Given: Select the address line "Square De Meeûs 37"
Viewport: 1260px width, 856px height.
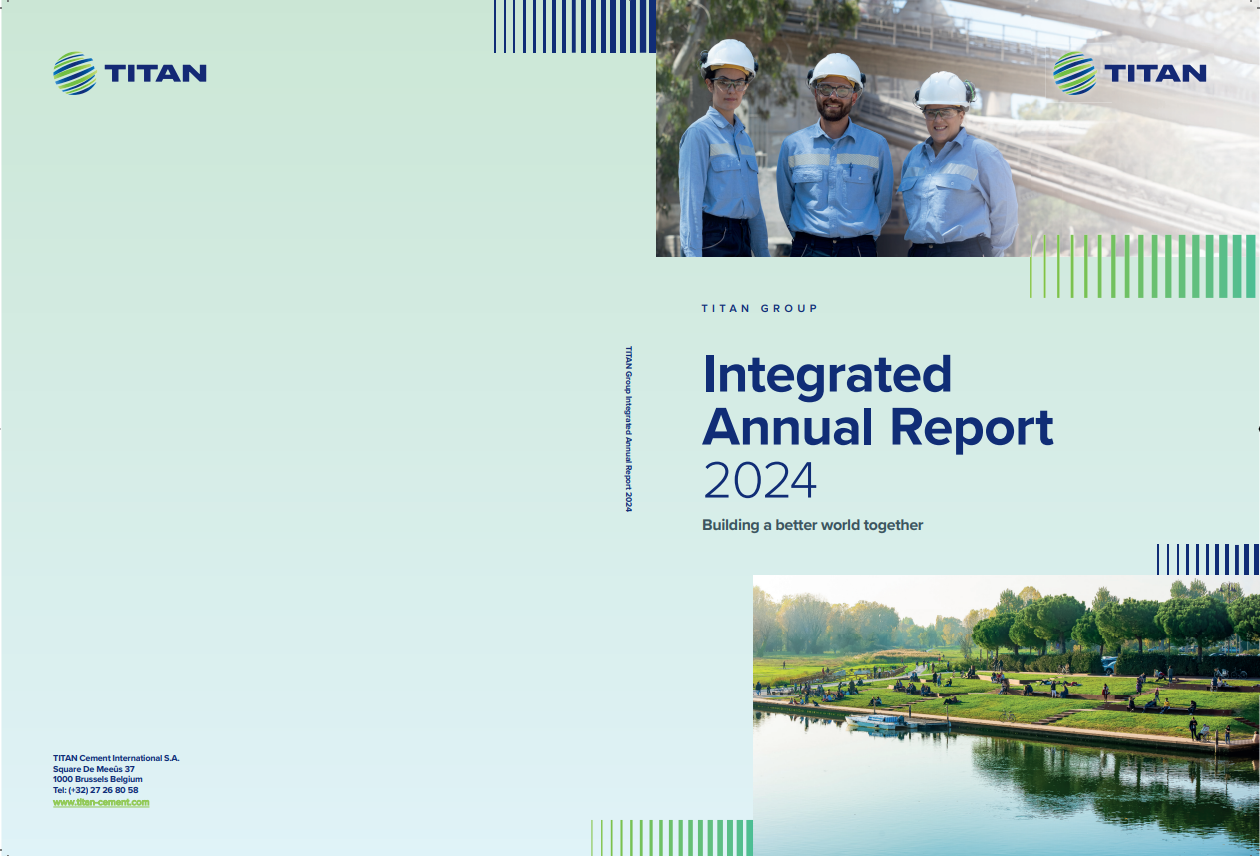Looking at the screenshot, I should point(94,769).
